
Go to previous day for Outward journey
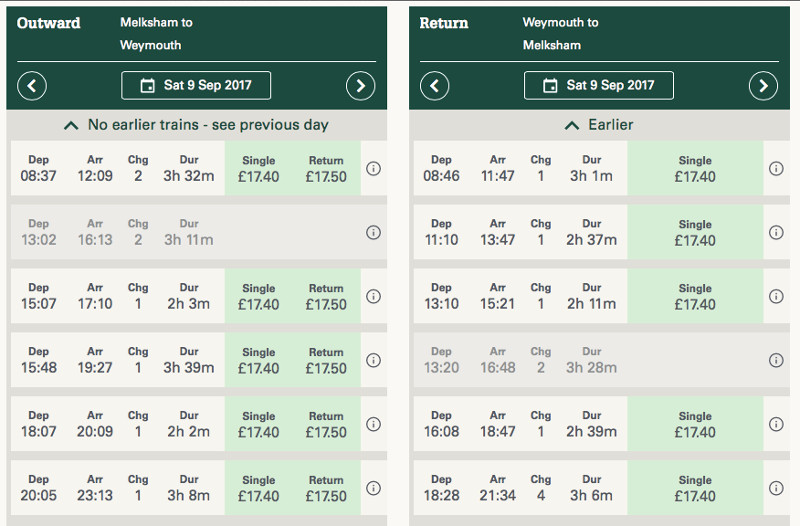tap(32, 86)
